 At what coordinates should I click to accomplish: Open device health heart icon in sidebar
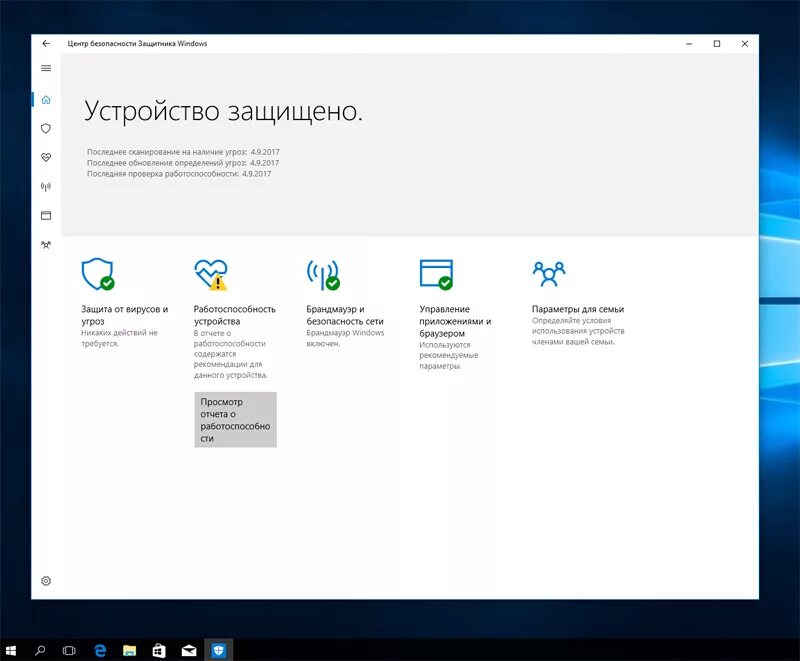(46, 158)
